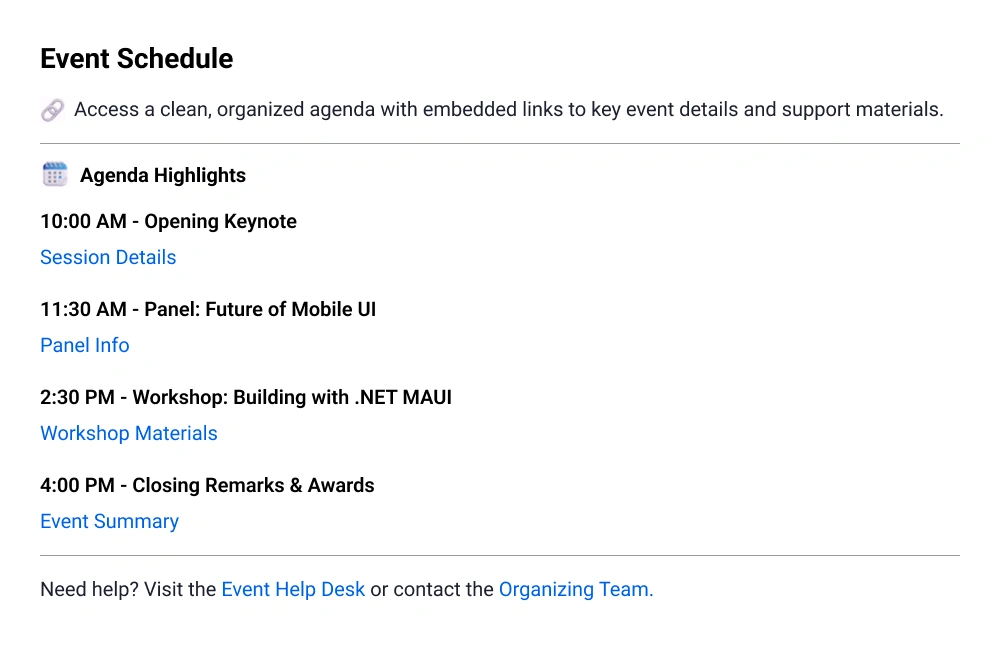1000x648 pixels.
Task: Select the 2:30 PM .NET MAUI workshop title
Action: [x=246, y=397]
